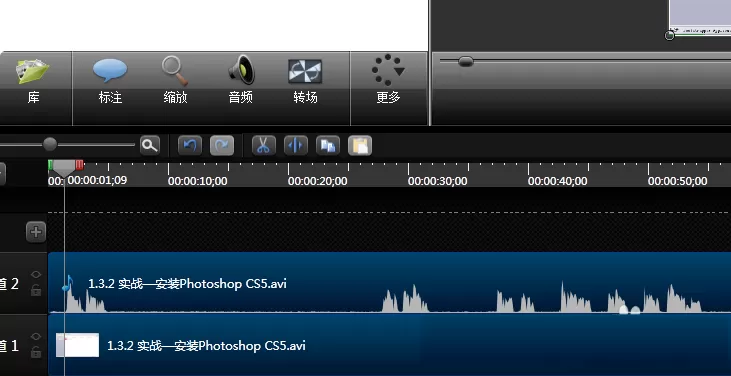Open the 标注 callouts tab
This screenshot has height=376, width=731.
coord(110,80)
